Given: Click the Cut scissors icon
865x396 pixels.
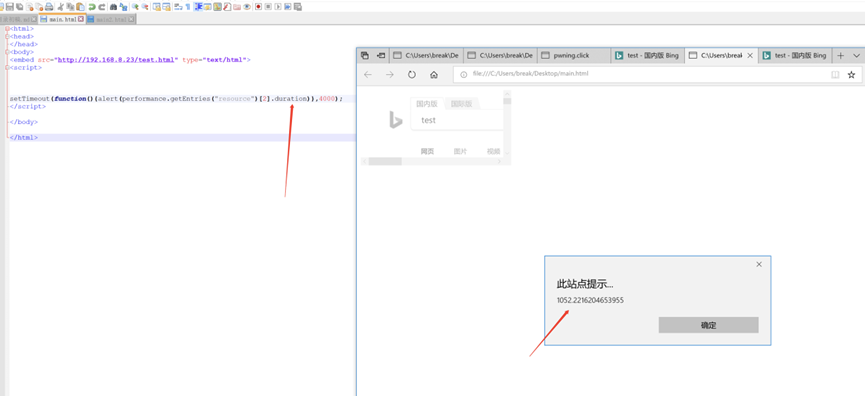Looking at the screenshot, I should (61, 7).
